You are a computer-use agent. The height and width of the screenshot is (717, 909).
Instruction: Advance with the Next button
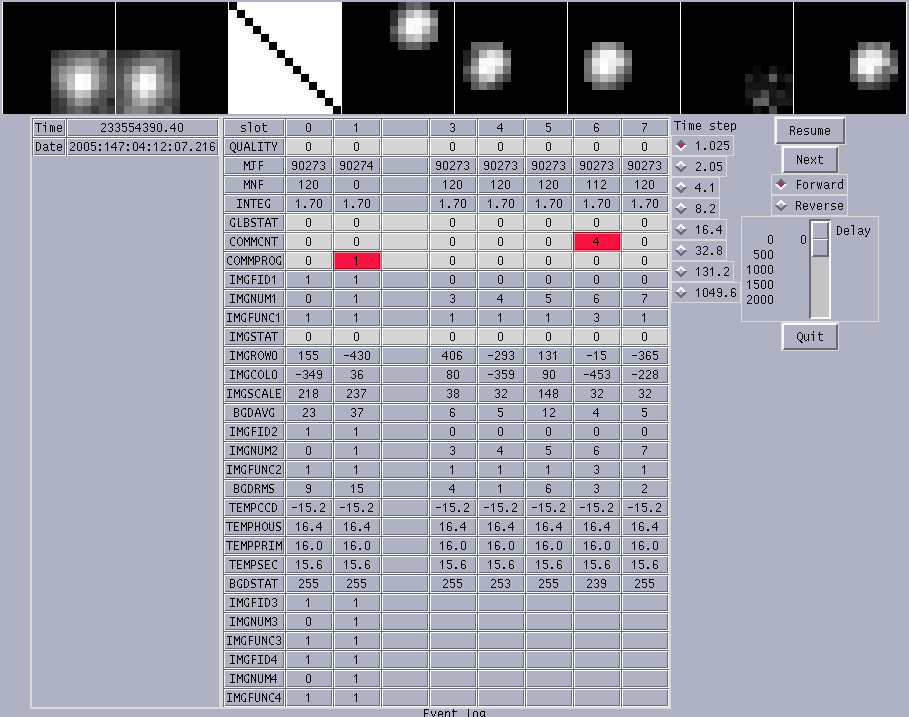tap(809, 159)
